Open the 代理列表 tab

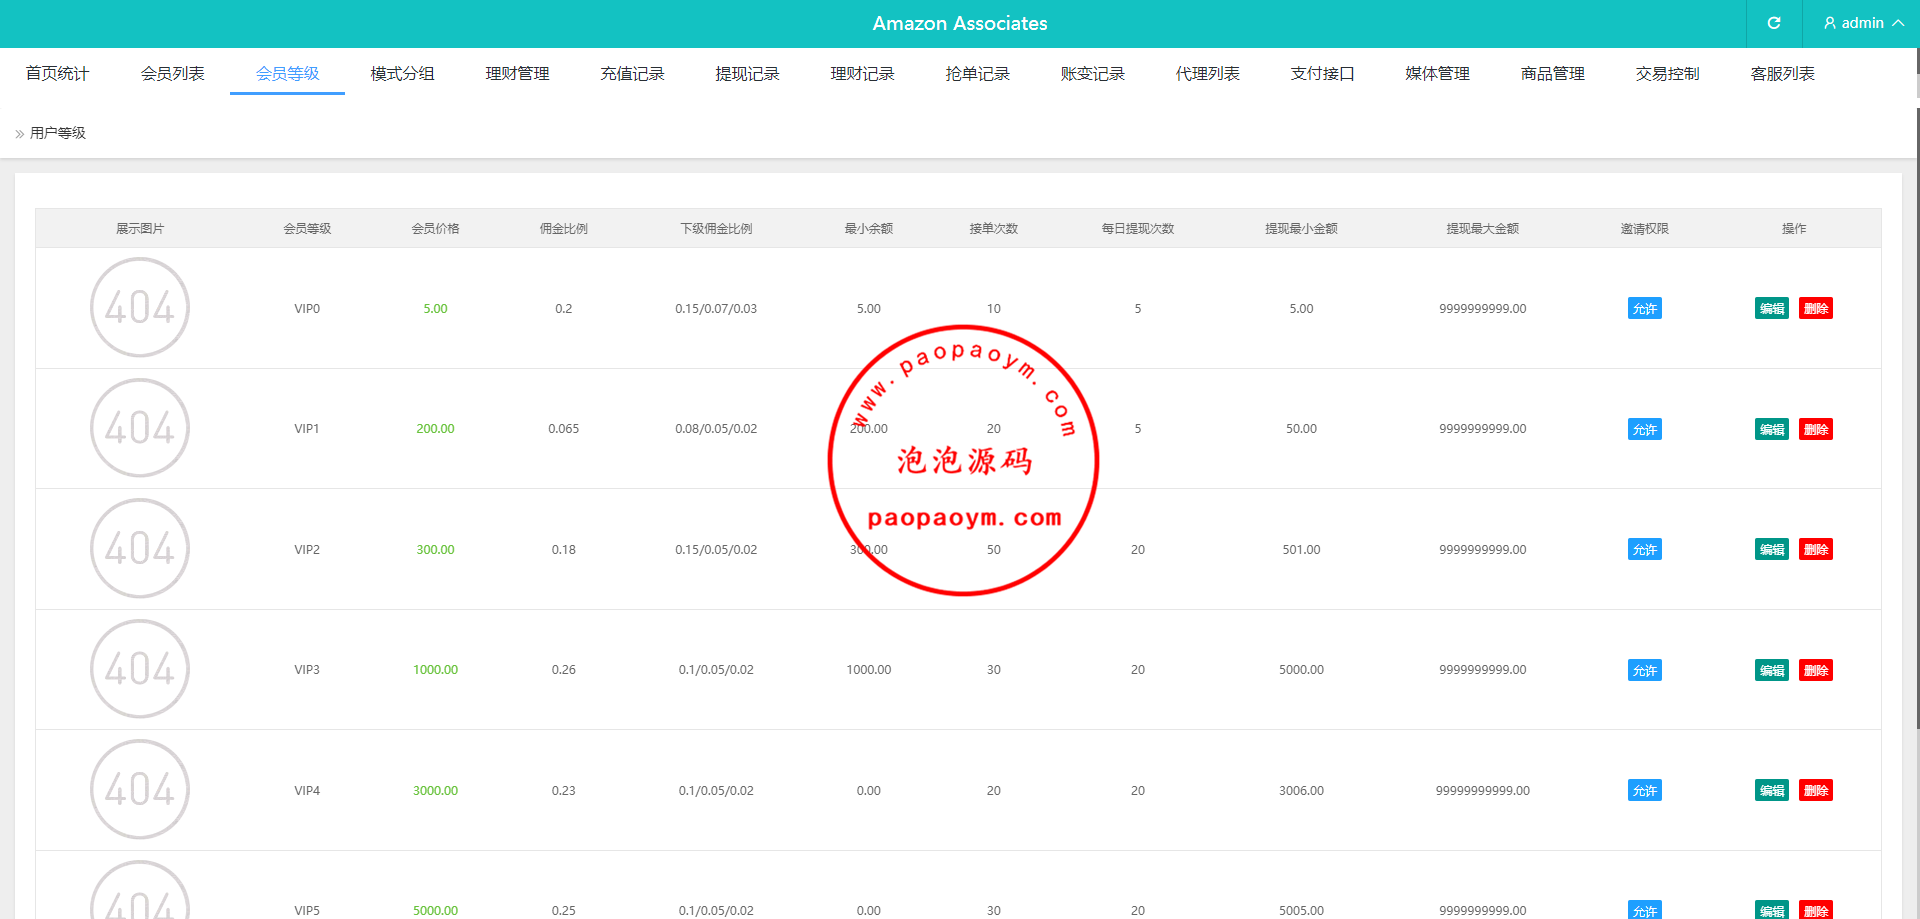(x=1207, y=73)
